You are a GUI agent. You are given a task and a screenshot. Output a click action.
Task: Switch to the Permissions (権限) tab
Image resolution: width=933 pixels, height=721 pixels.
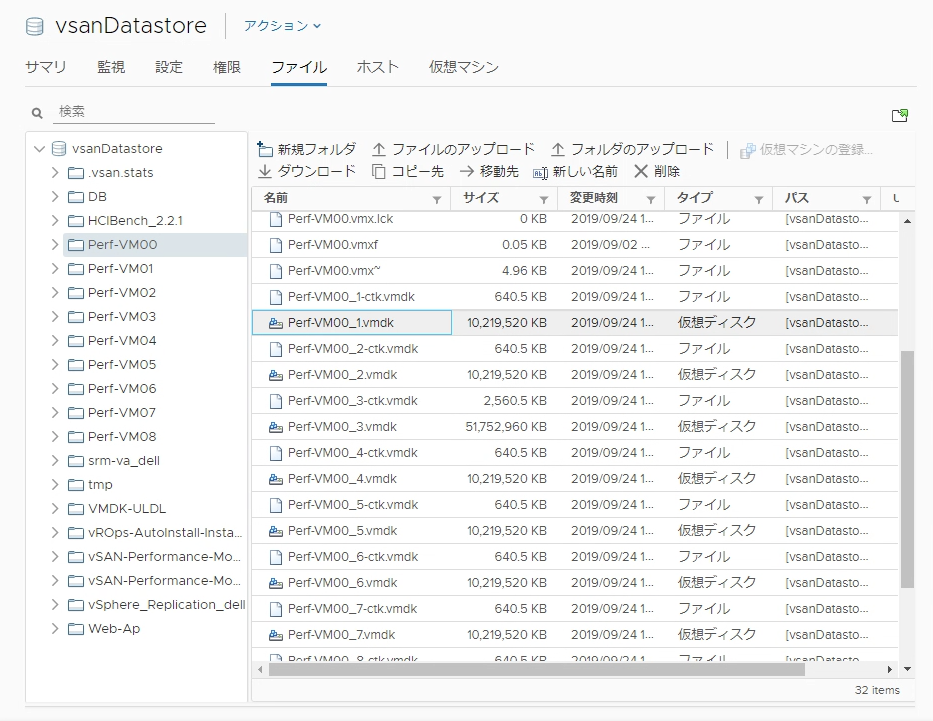[x=227, y=67]
